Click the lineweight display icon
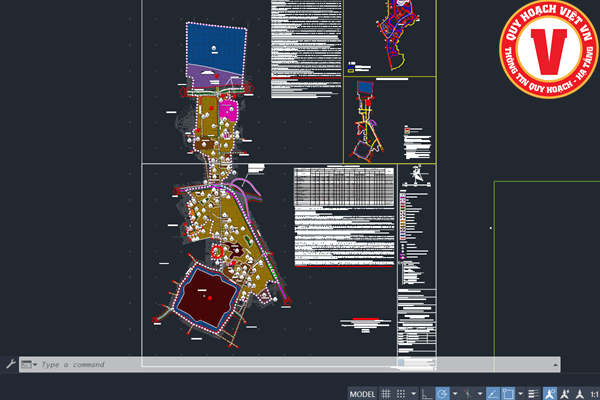This screenshot has height=400, width=600. [534, 394]
